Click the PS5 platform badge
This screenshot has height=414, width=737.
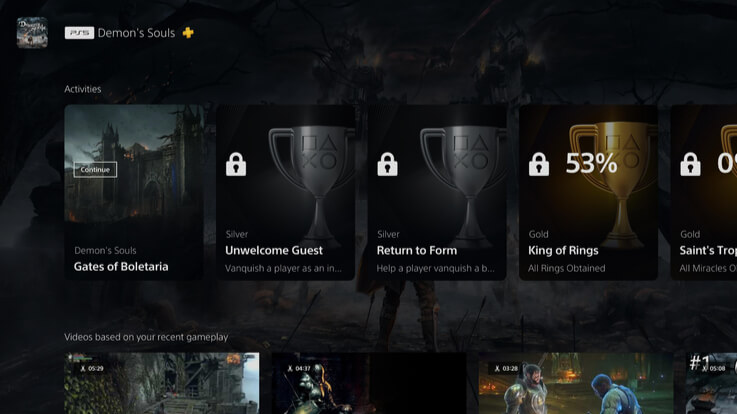pos(79,33)
